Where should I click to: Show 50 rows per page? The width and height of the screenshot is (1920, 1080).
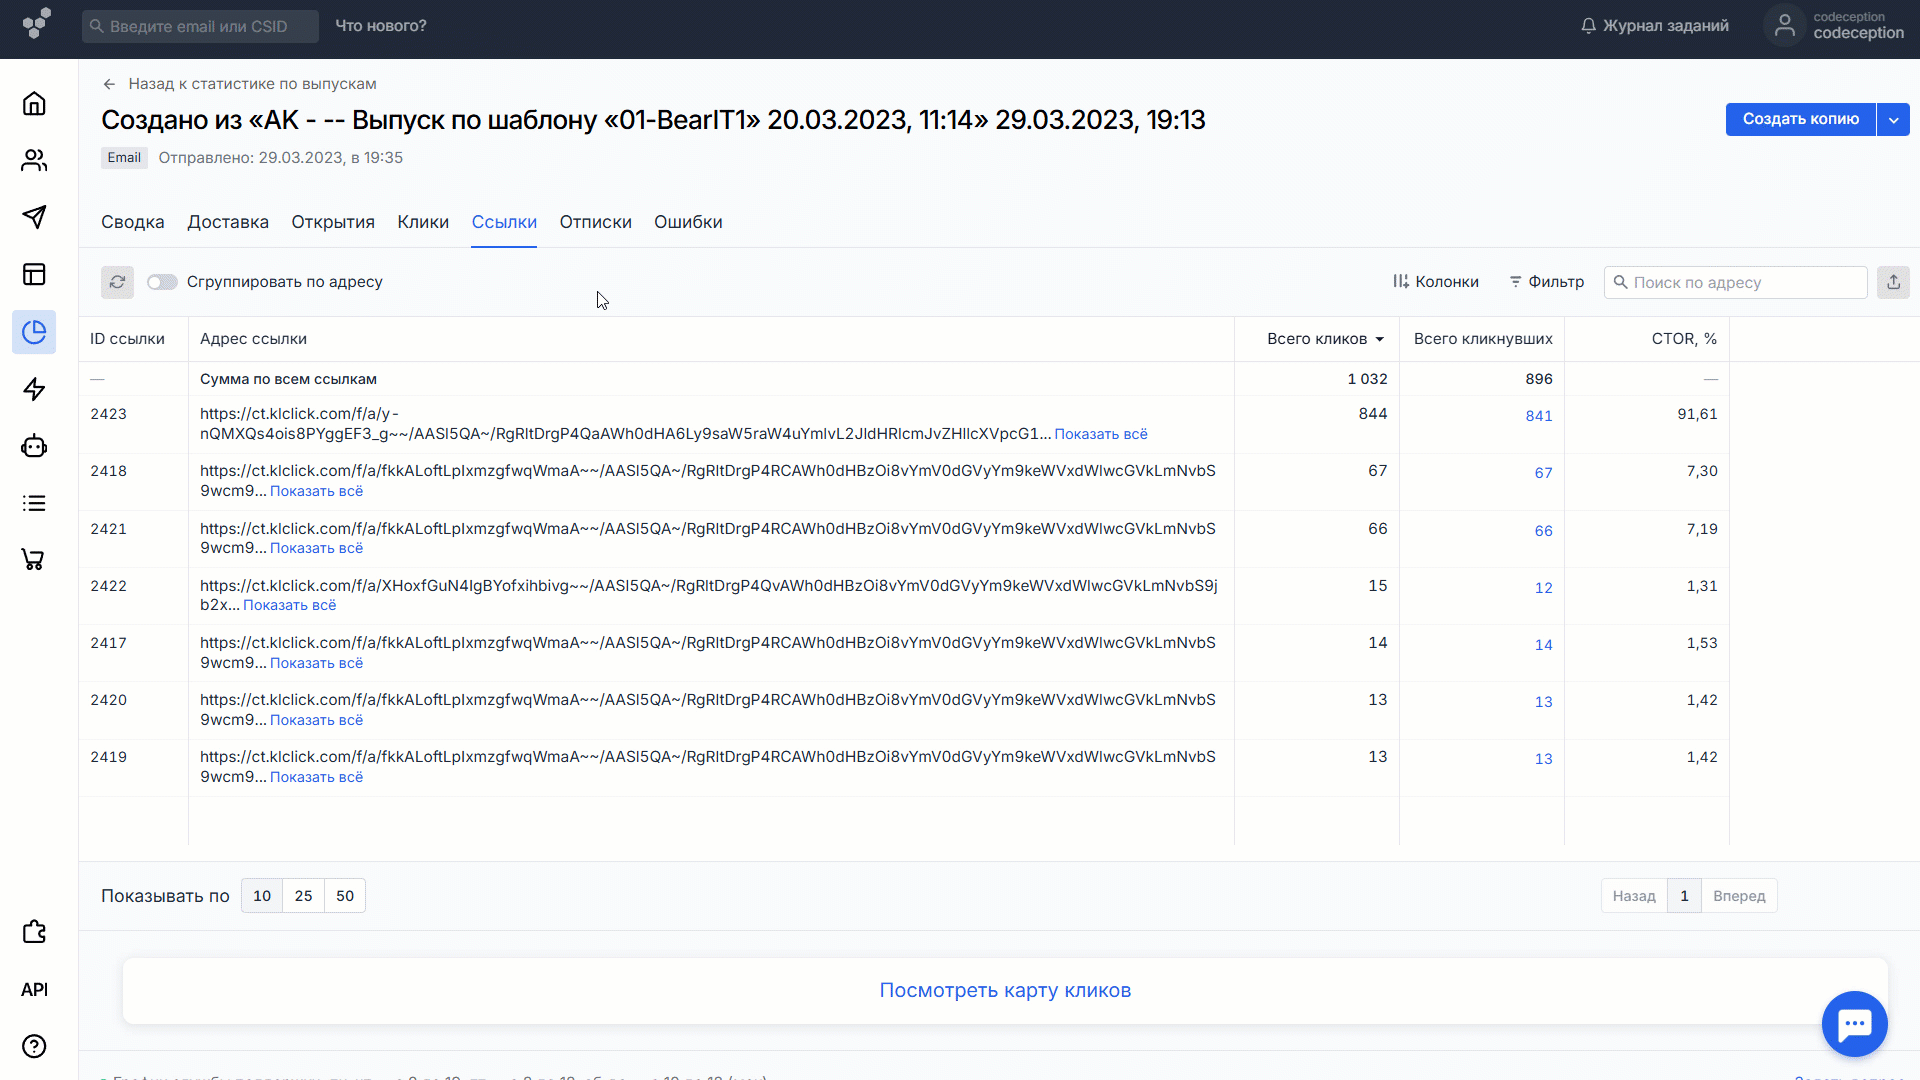[x=345, y=896]
